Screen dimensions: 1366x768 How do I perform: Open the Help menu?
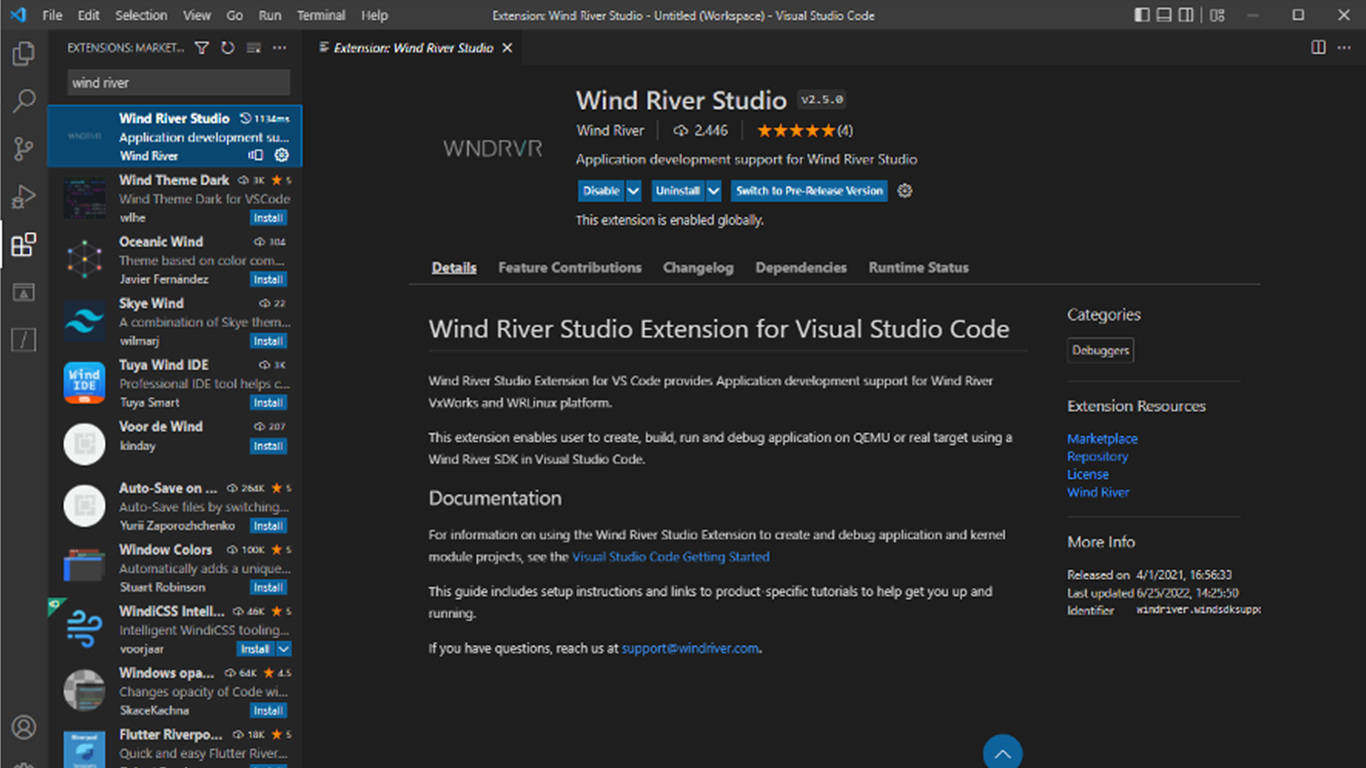[375, 15]
